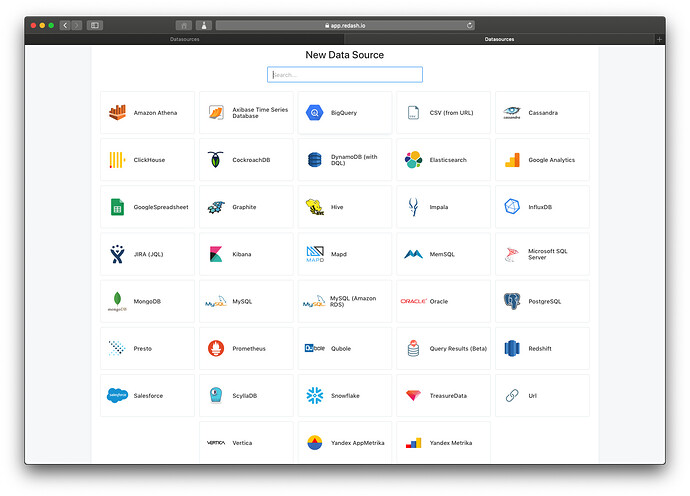The height and width of the screenshot is (496, 690).
Task: Click the InfluxDB blue polygon icon
Action: pos(512,206)
